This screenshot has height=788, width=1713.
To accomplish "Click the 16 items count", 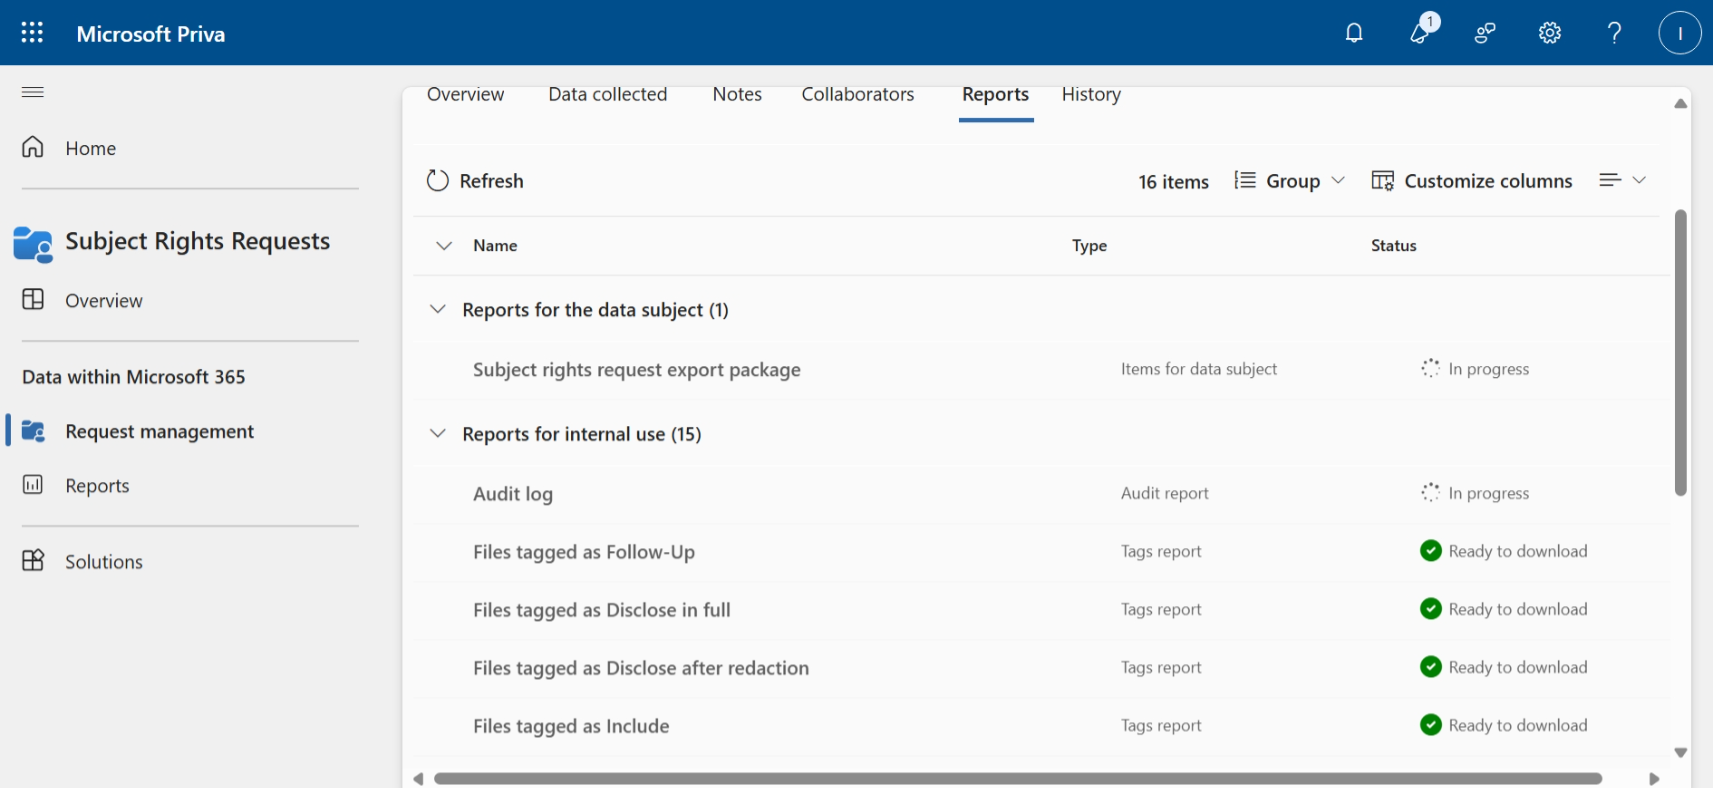I will point(1173,181).
